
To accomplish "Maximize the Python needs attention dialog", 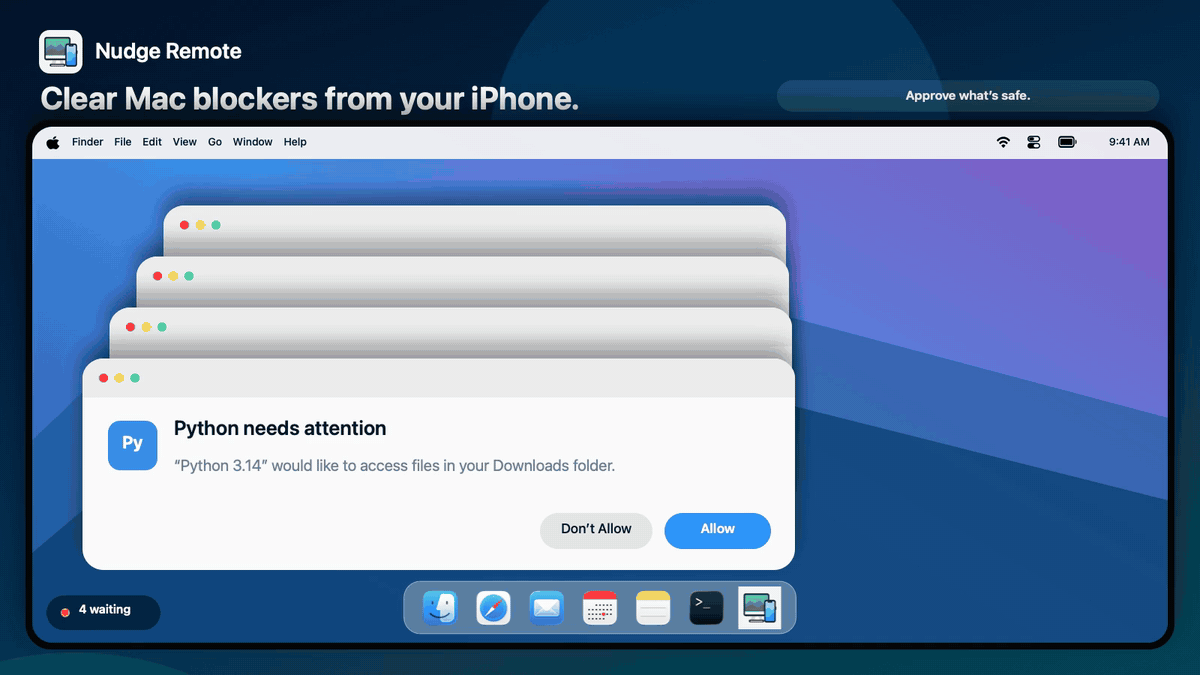I will click(135, 378).
